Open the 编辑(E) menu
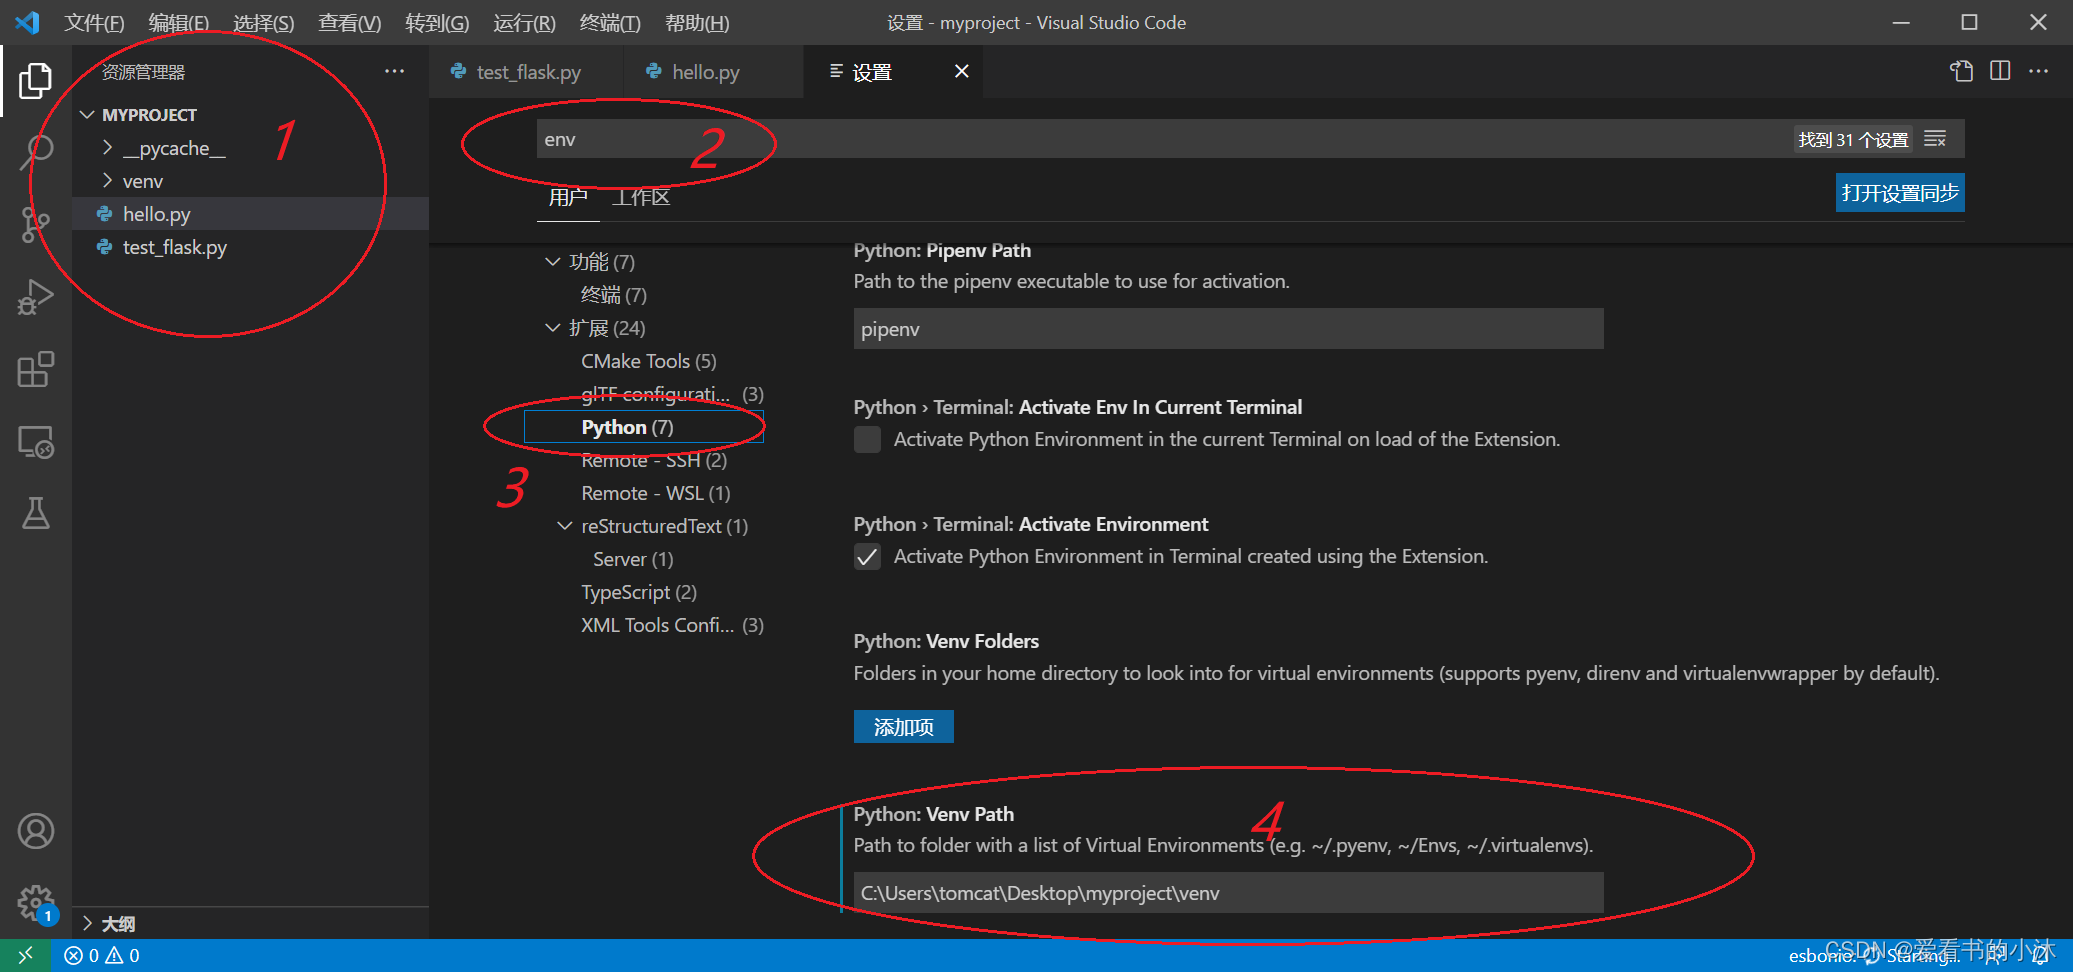 tap(179, 23)
